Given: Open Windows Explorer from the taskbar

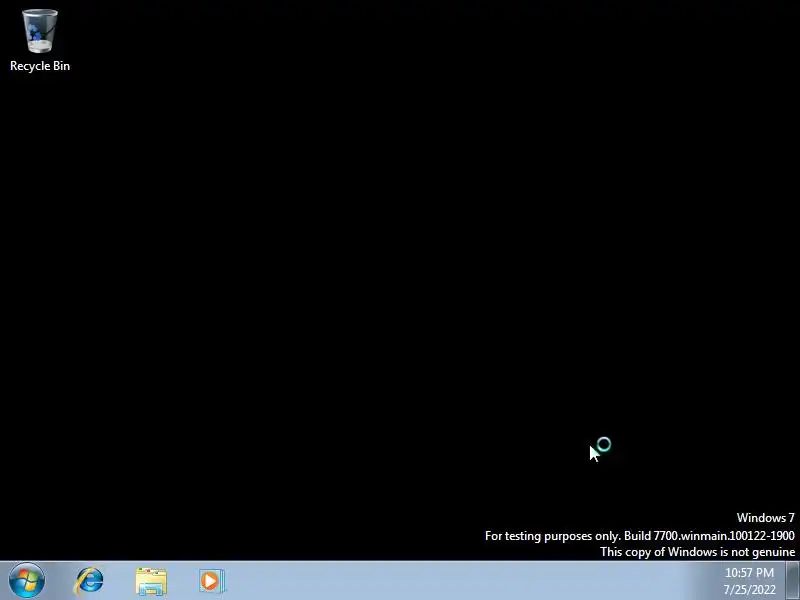Looking at the screenshot, I should pos(151,582).
